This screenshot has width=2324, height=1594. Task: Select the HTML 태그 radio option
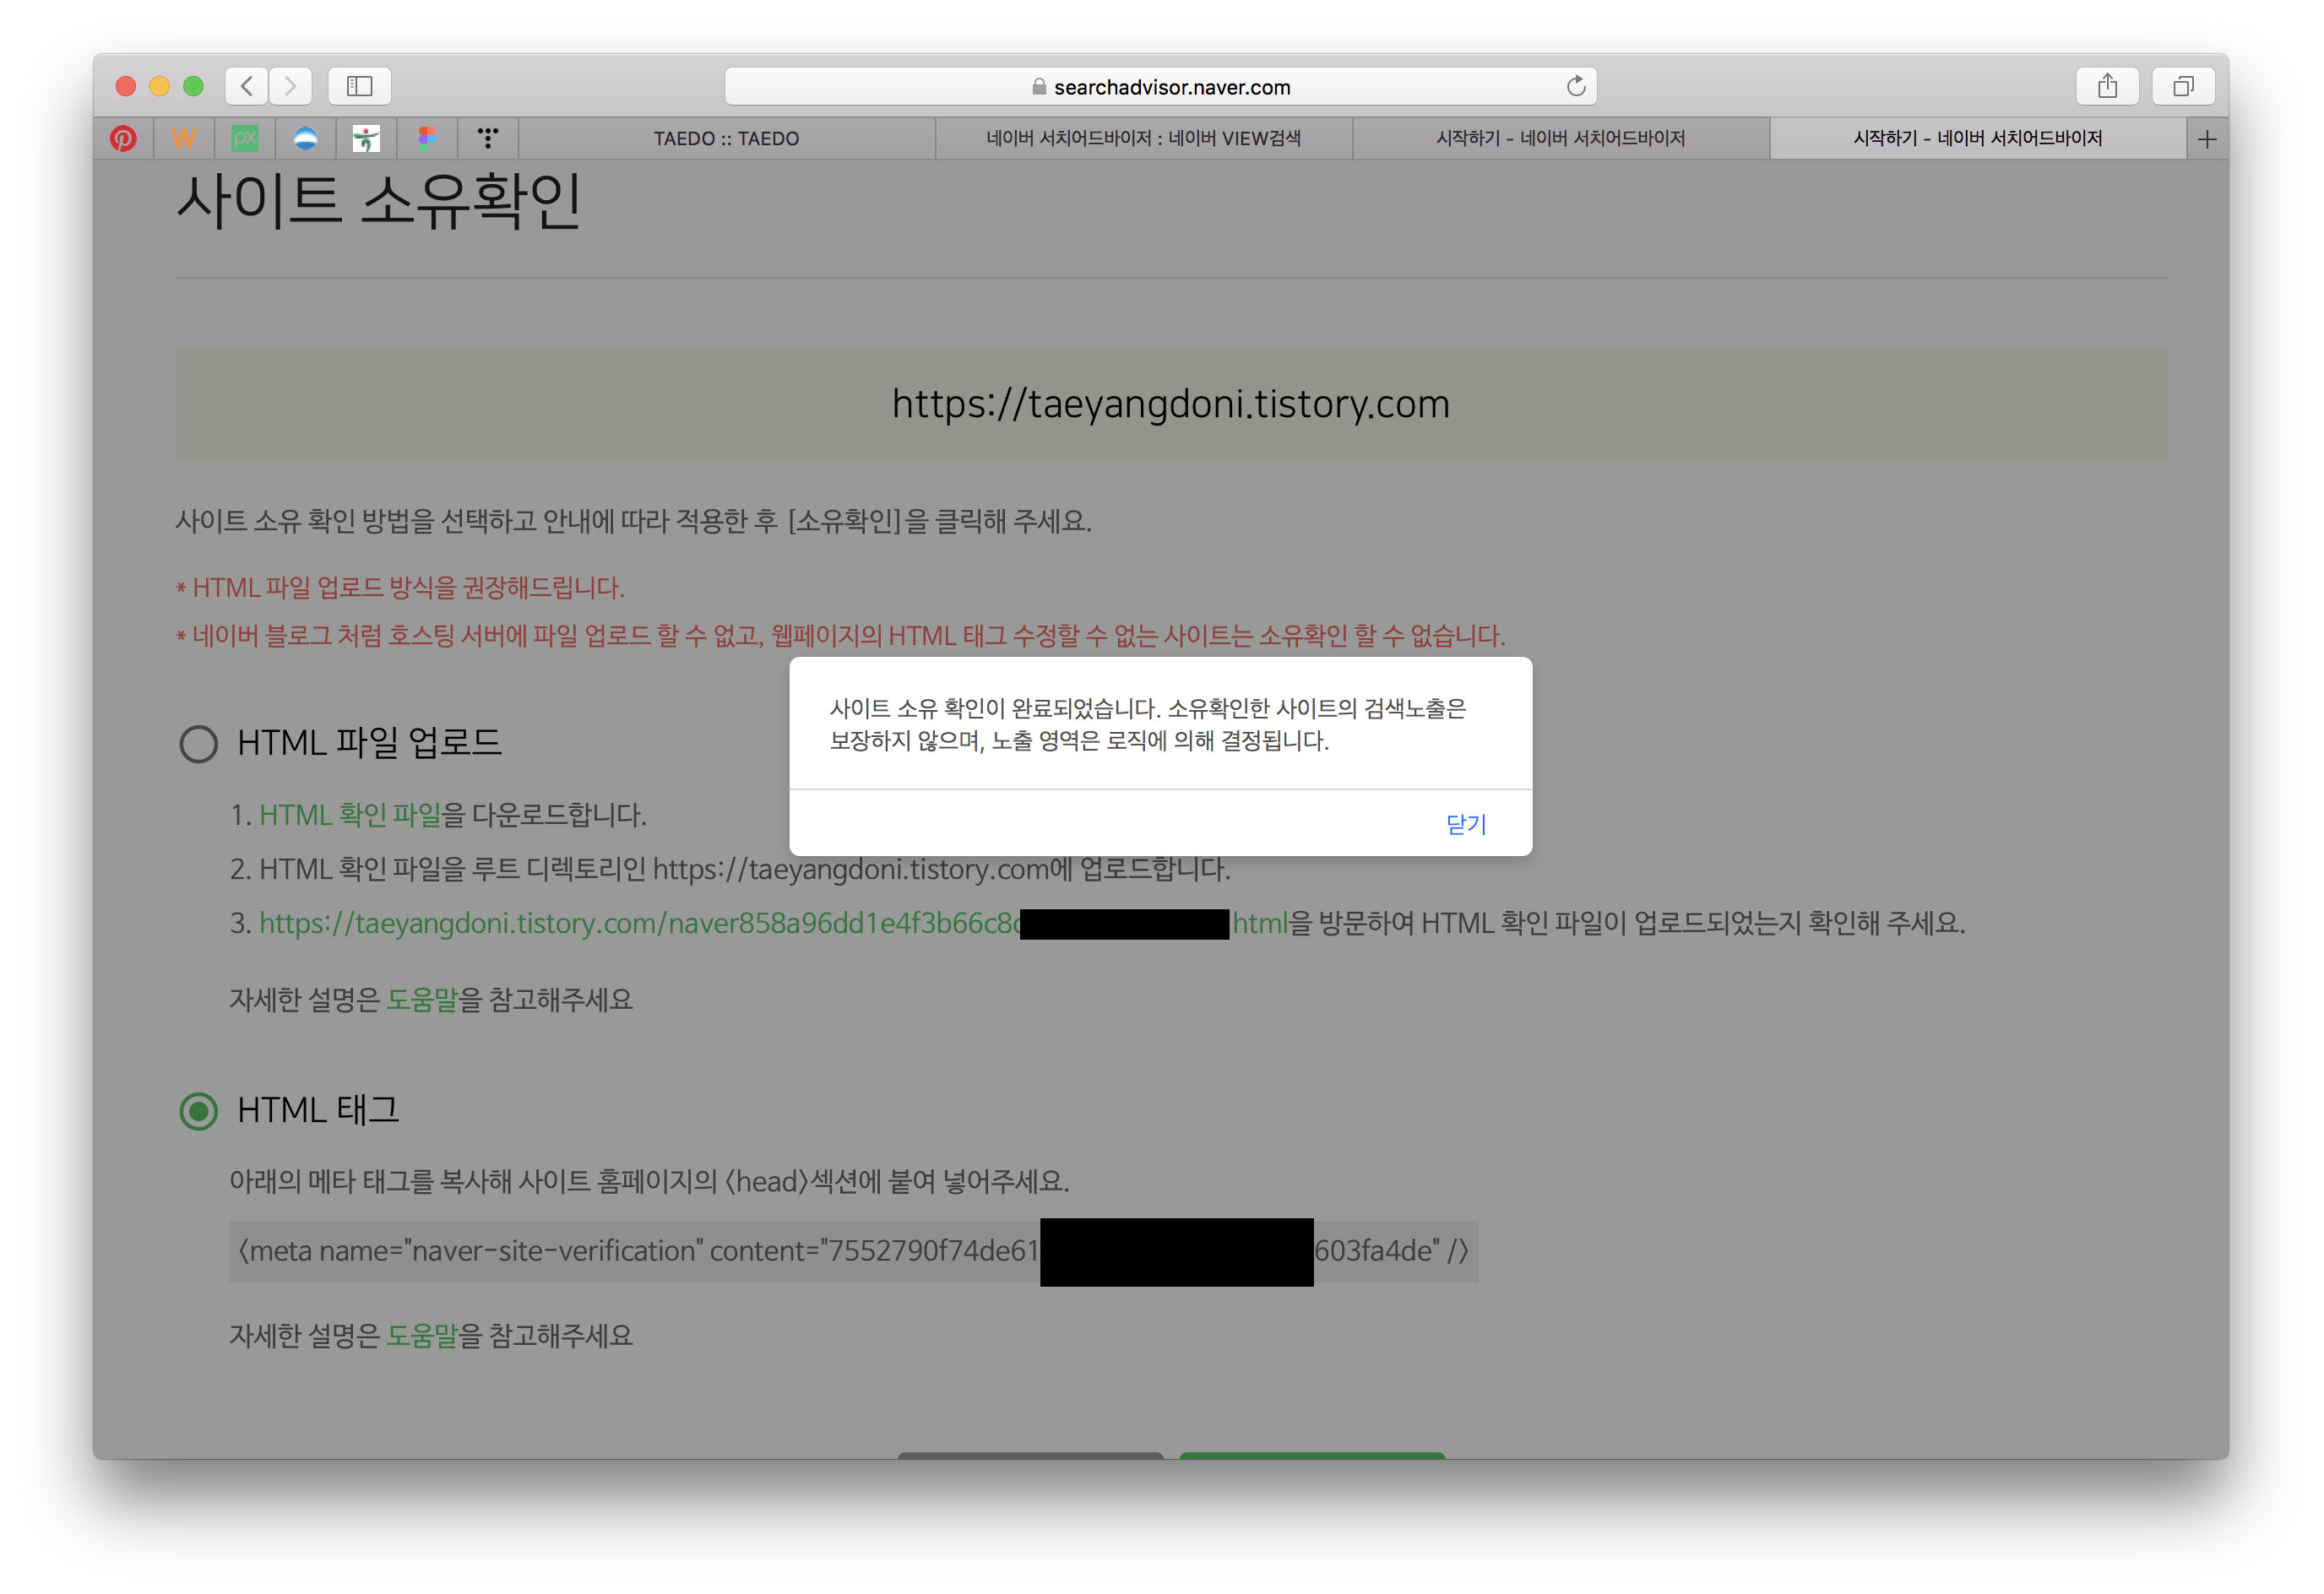198,1111
